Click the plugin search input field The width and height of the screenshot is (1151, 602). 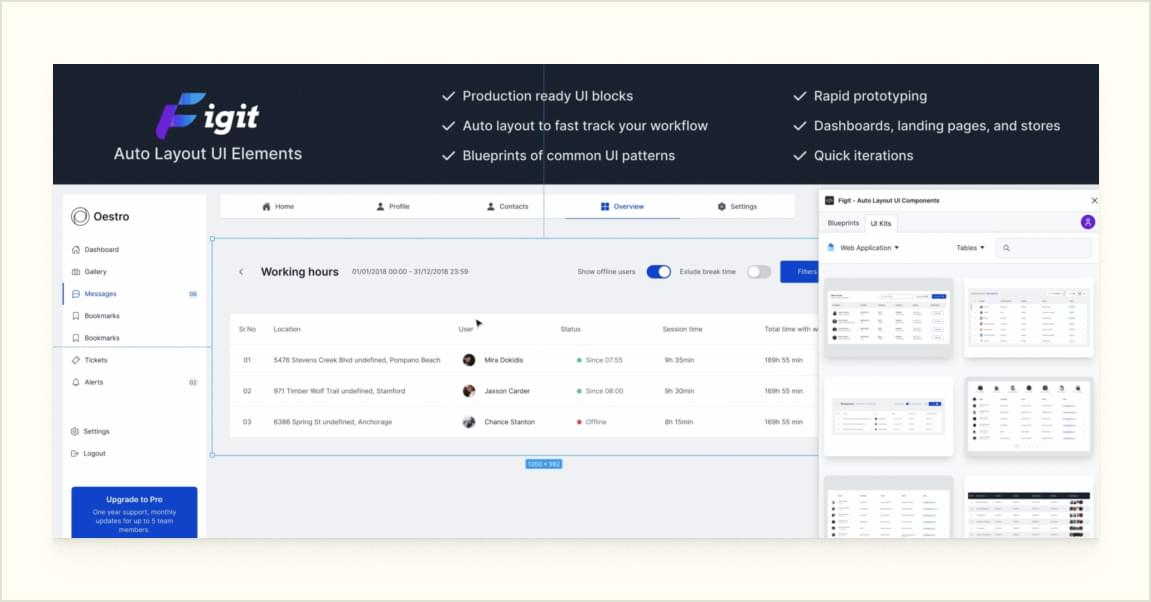1045,248
